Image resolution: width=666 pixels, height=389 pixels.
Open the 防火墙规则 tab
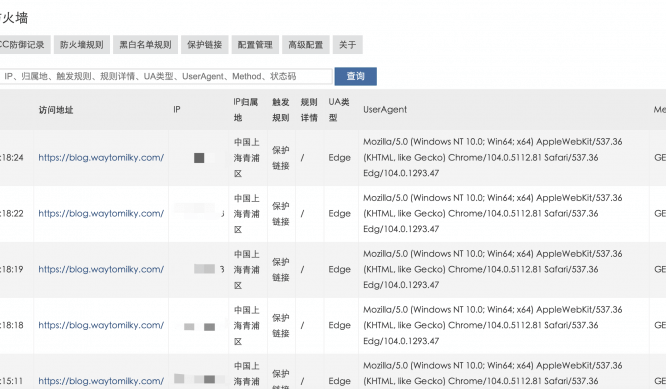click(82, 45)
